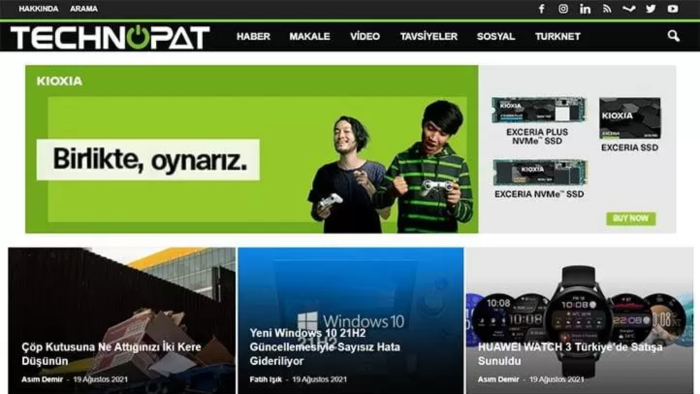Open HUAWEI WATCH 3 Türkiye article
The width and height of the screenshot is (700, 394).
point(570,354)
